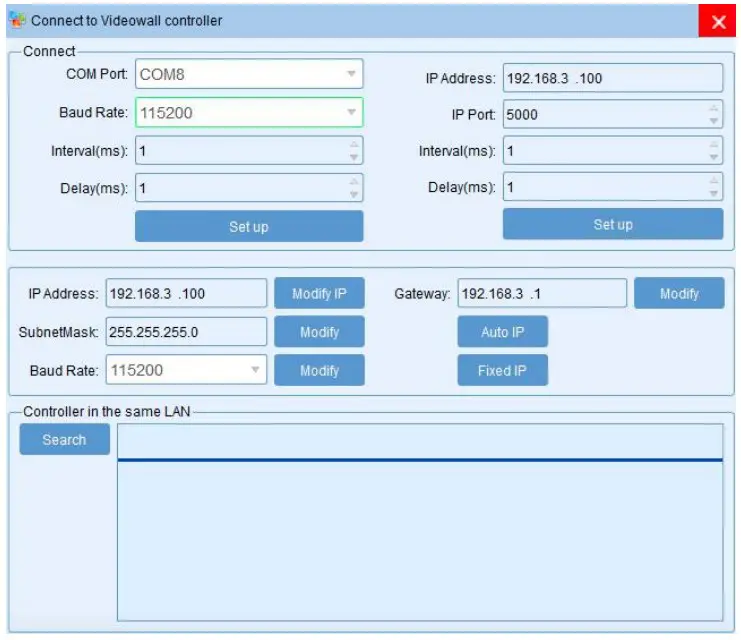Increase serial Delay(ms) with up arrow
Viewport: 741px width, 640px height.
point(353,182)
